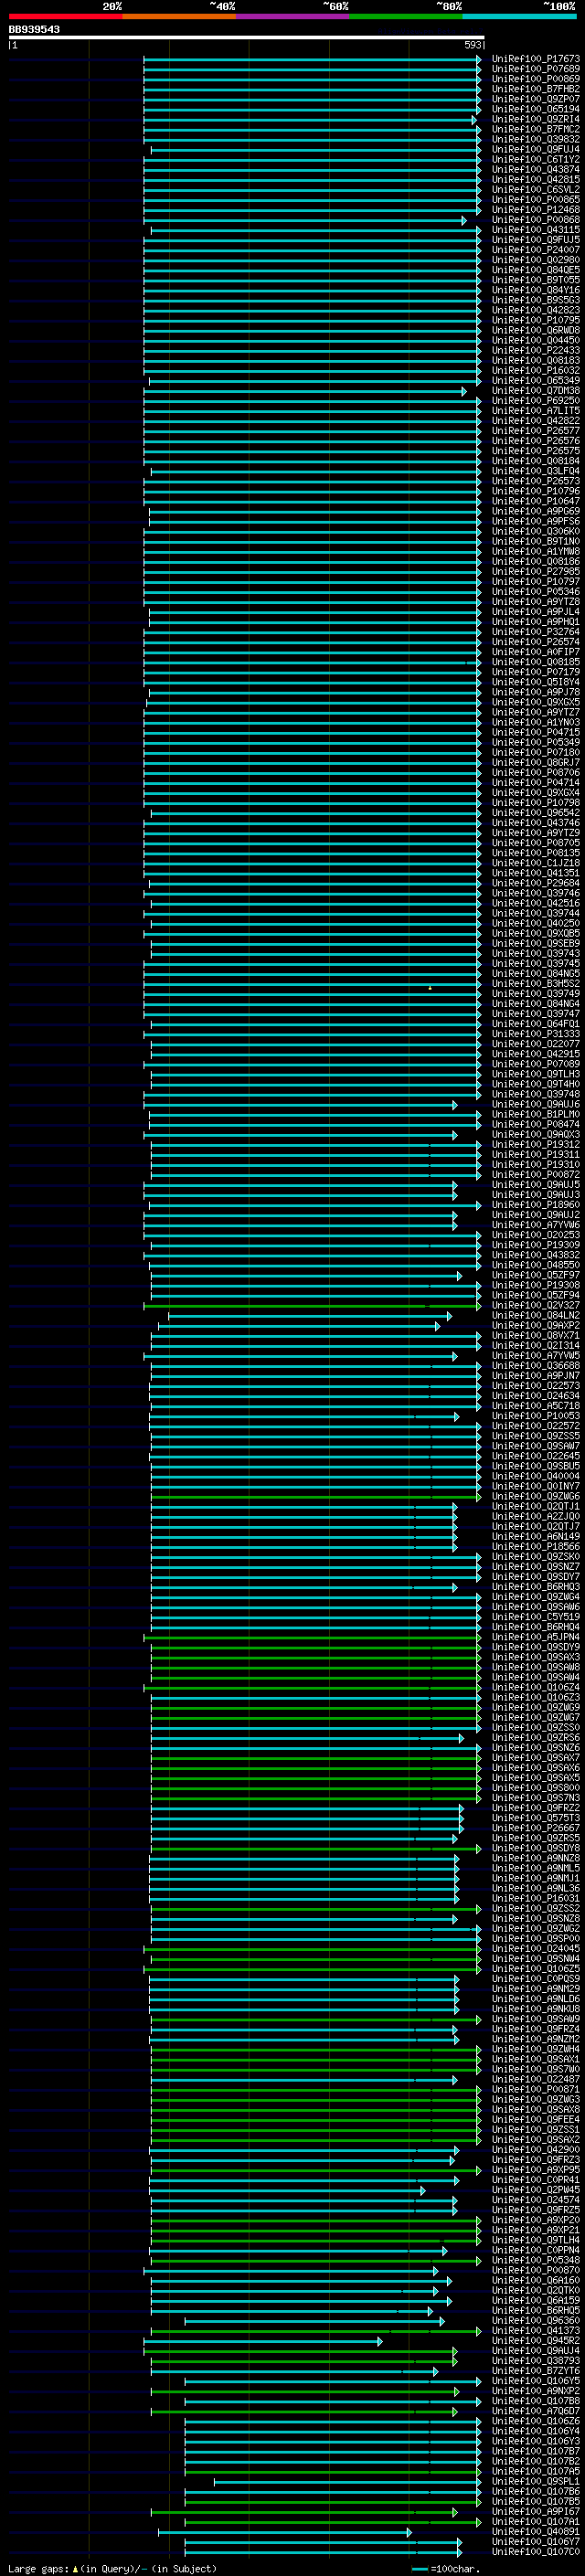Open hit UniRef100_Q84QE5

coord(536,270)
